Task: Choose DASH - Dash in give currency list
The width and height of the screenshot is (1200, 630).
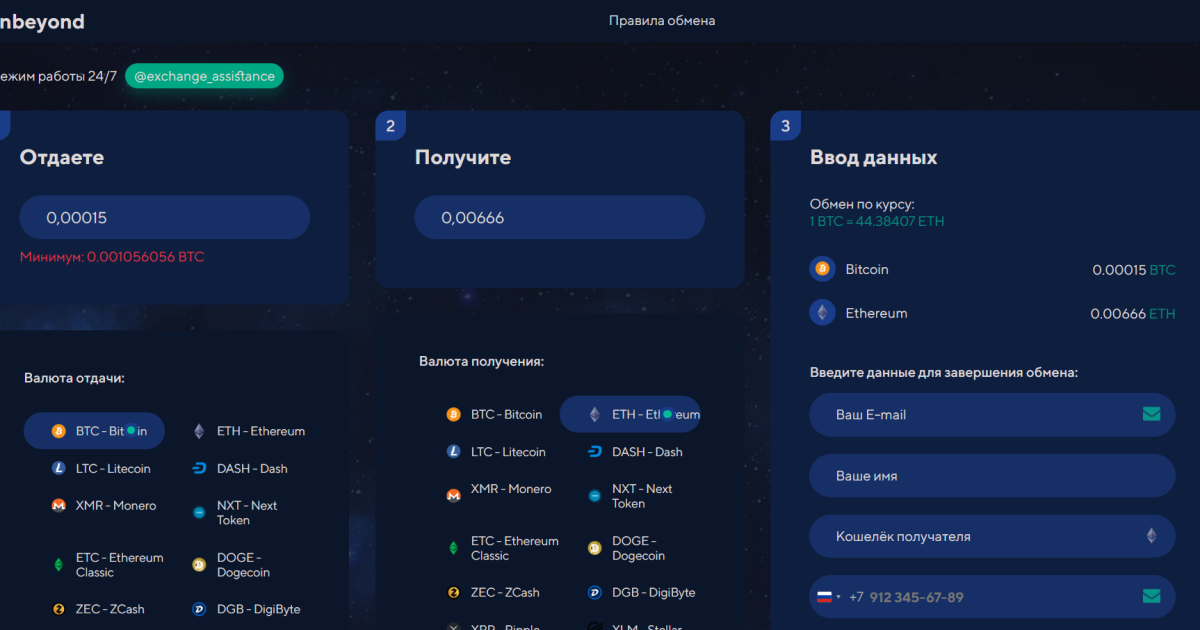Action: (x=239, y=468)
